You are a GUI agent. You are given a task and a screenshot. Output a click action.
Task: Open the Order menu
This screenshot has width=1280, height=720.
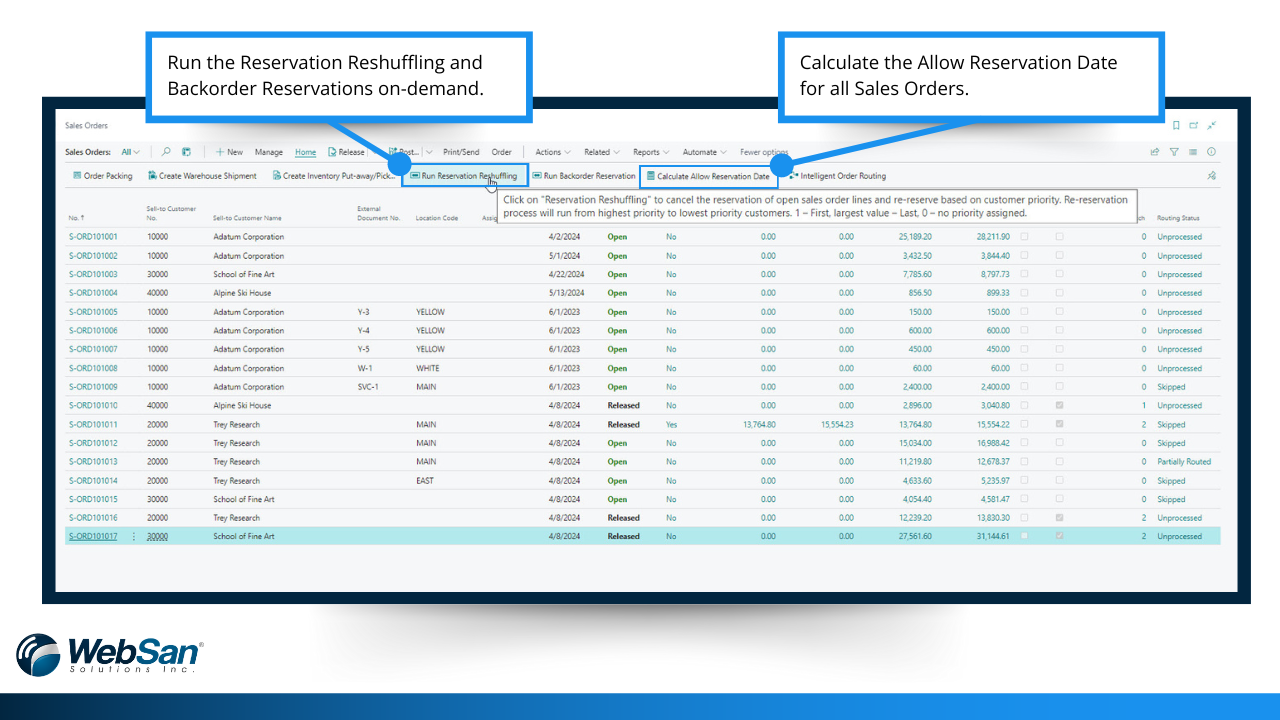coord(501,152)
